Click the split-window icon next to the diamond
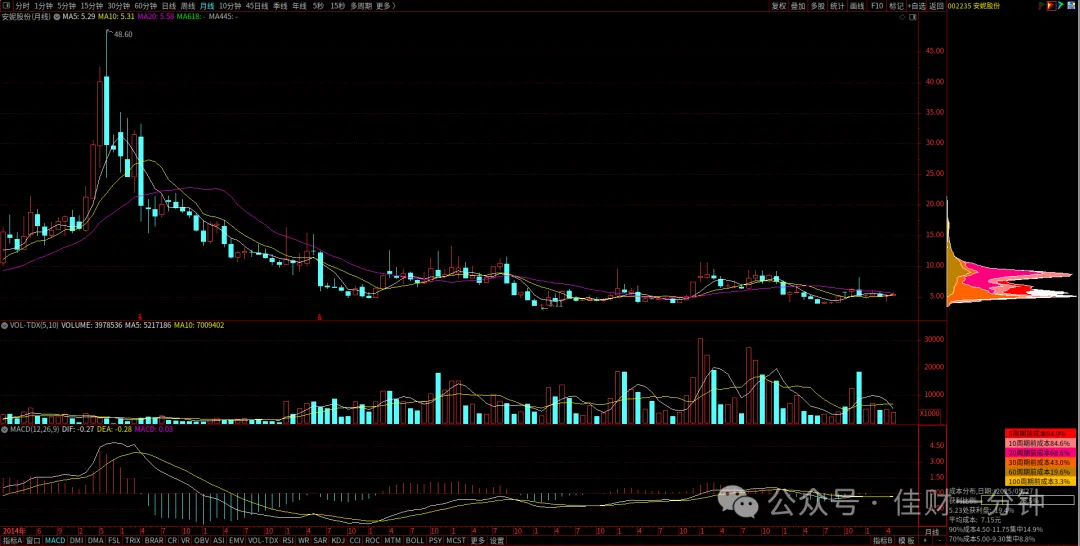 [x=913, y=17]
